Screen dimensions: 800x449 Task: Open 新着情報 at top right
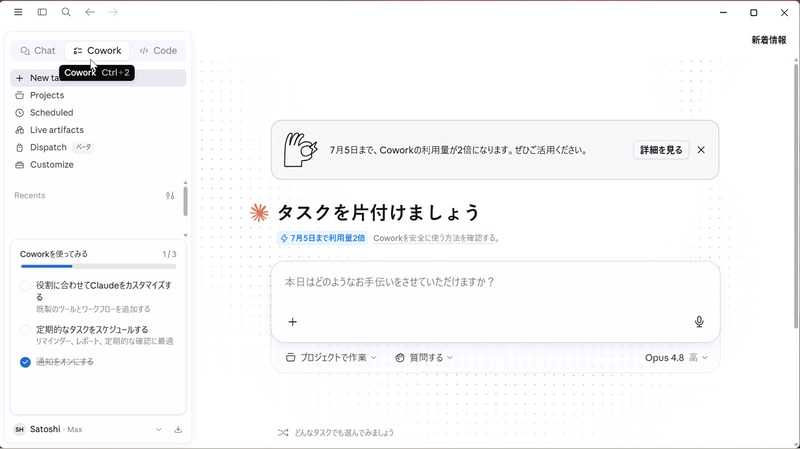pyautogui.click(x=769, y=40)
